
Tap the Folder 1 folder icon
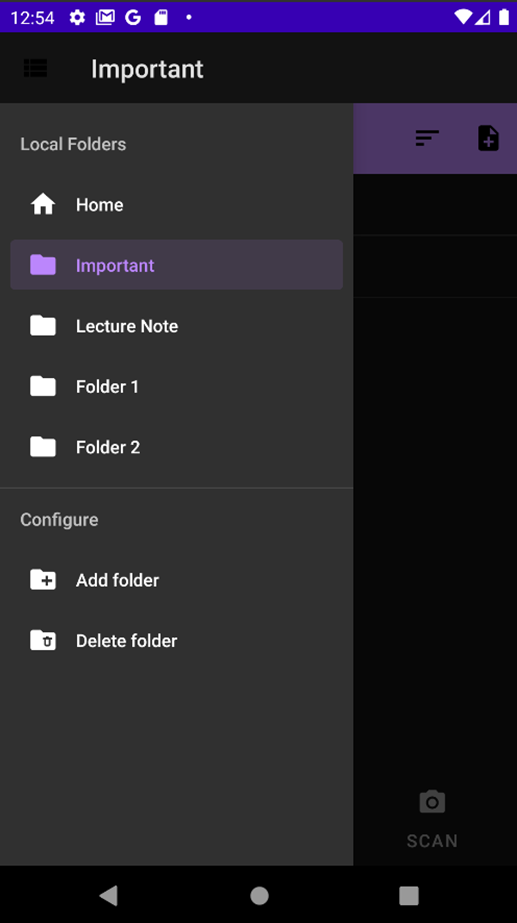click(43, 386)
